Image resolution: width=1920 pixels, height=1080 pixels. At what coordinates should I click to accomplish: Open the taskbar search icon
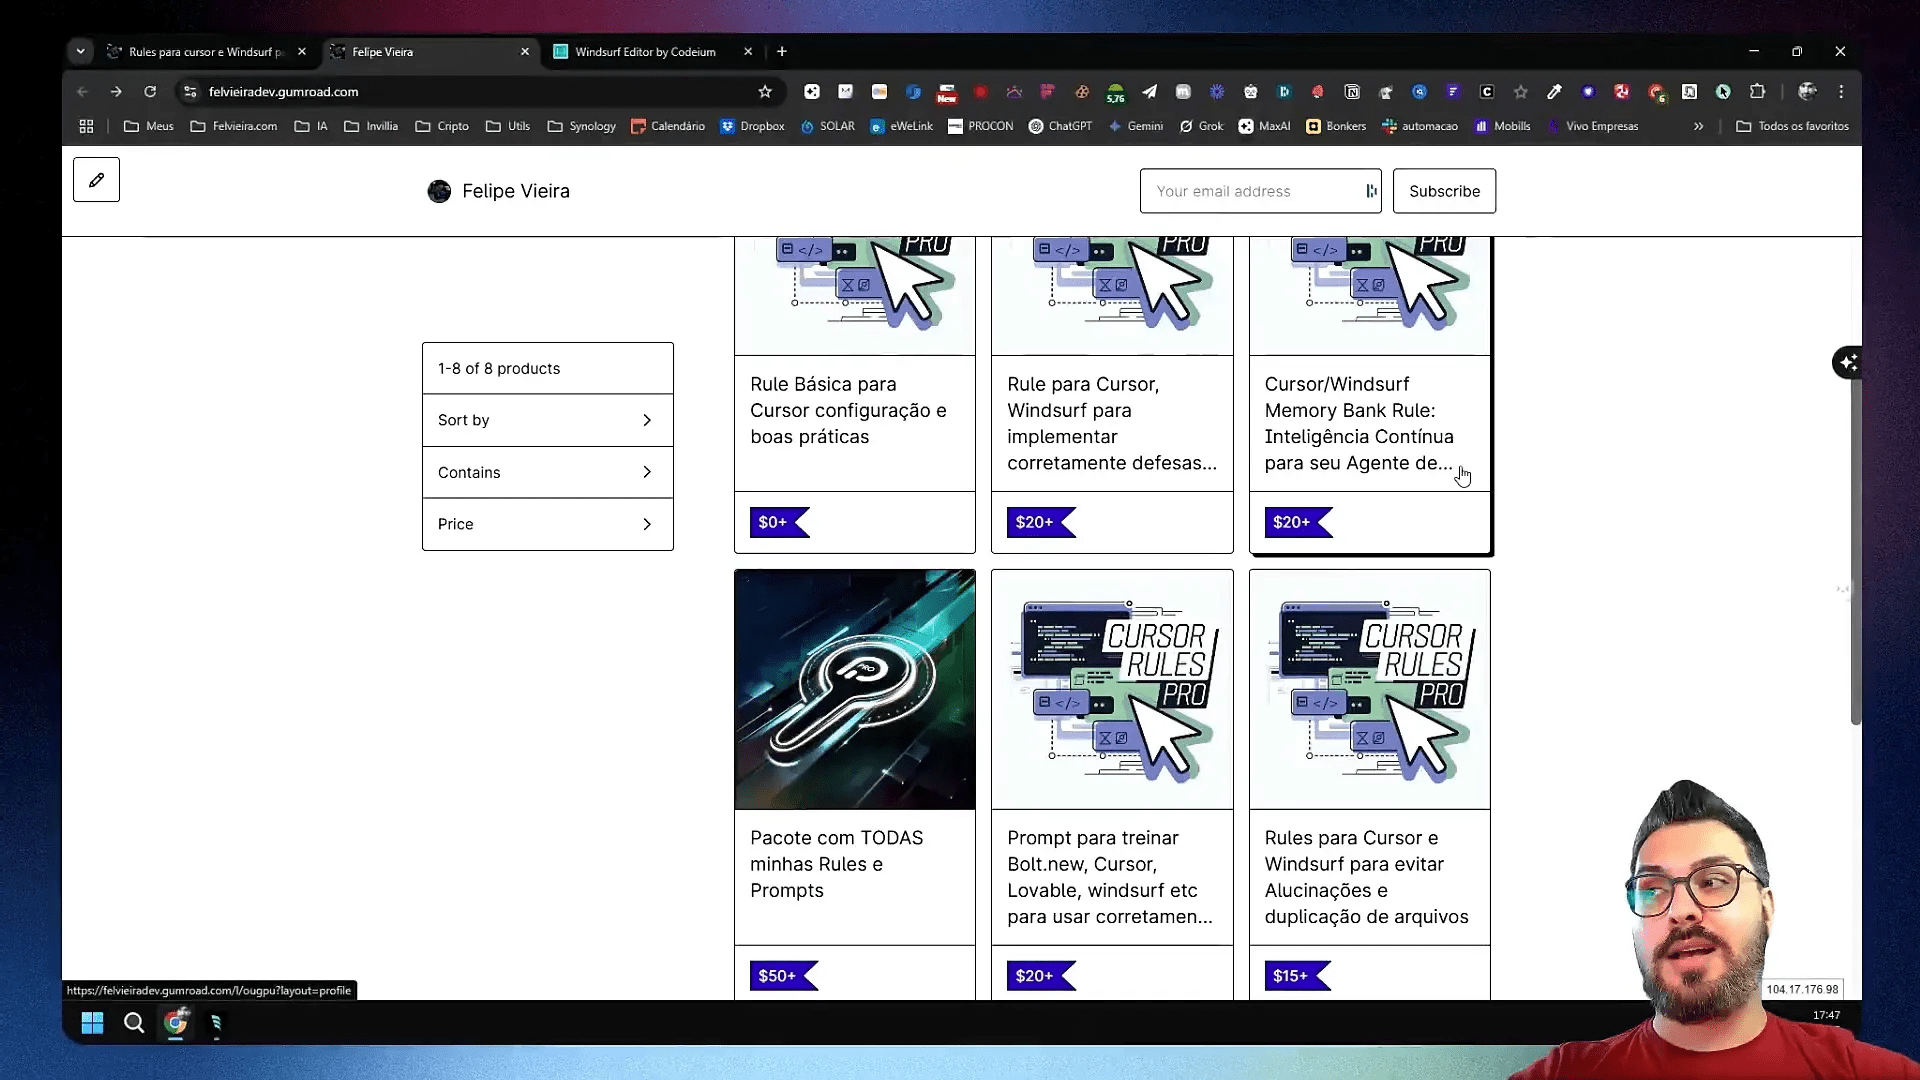click(134, 1022)
